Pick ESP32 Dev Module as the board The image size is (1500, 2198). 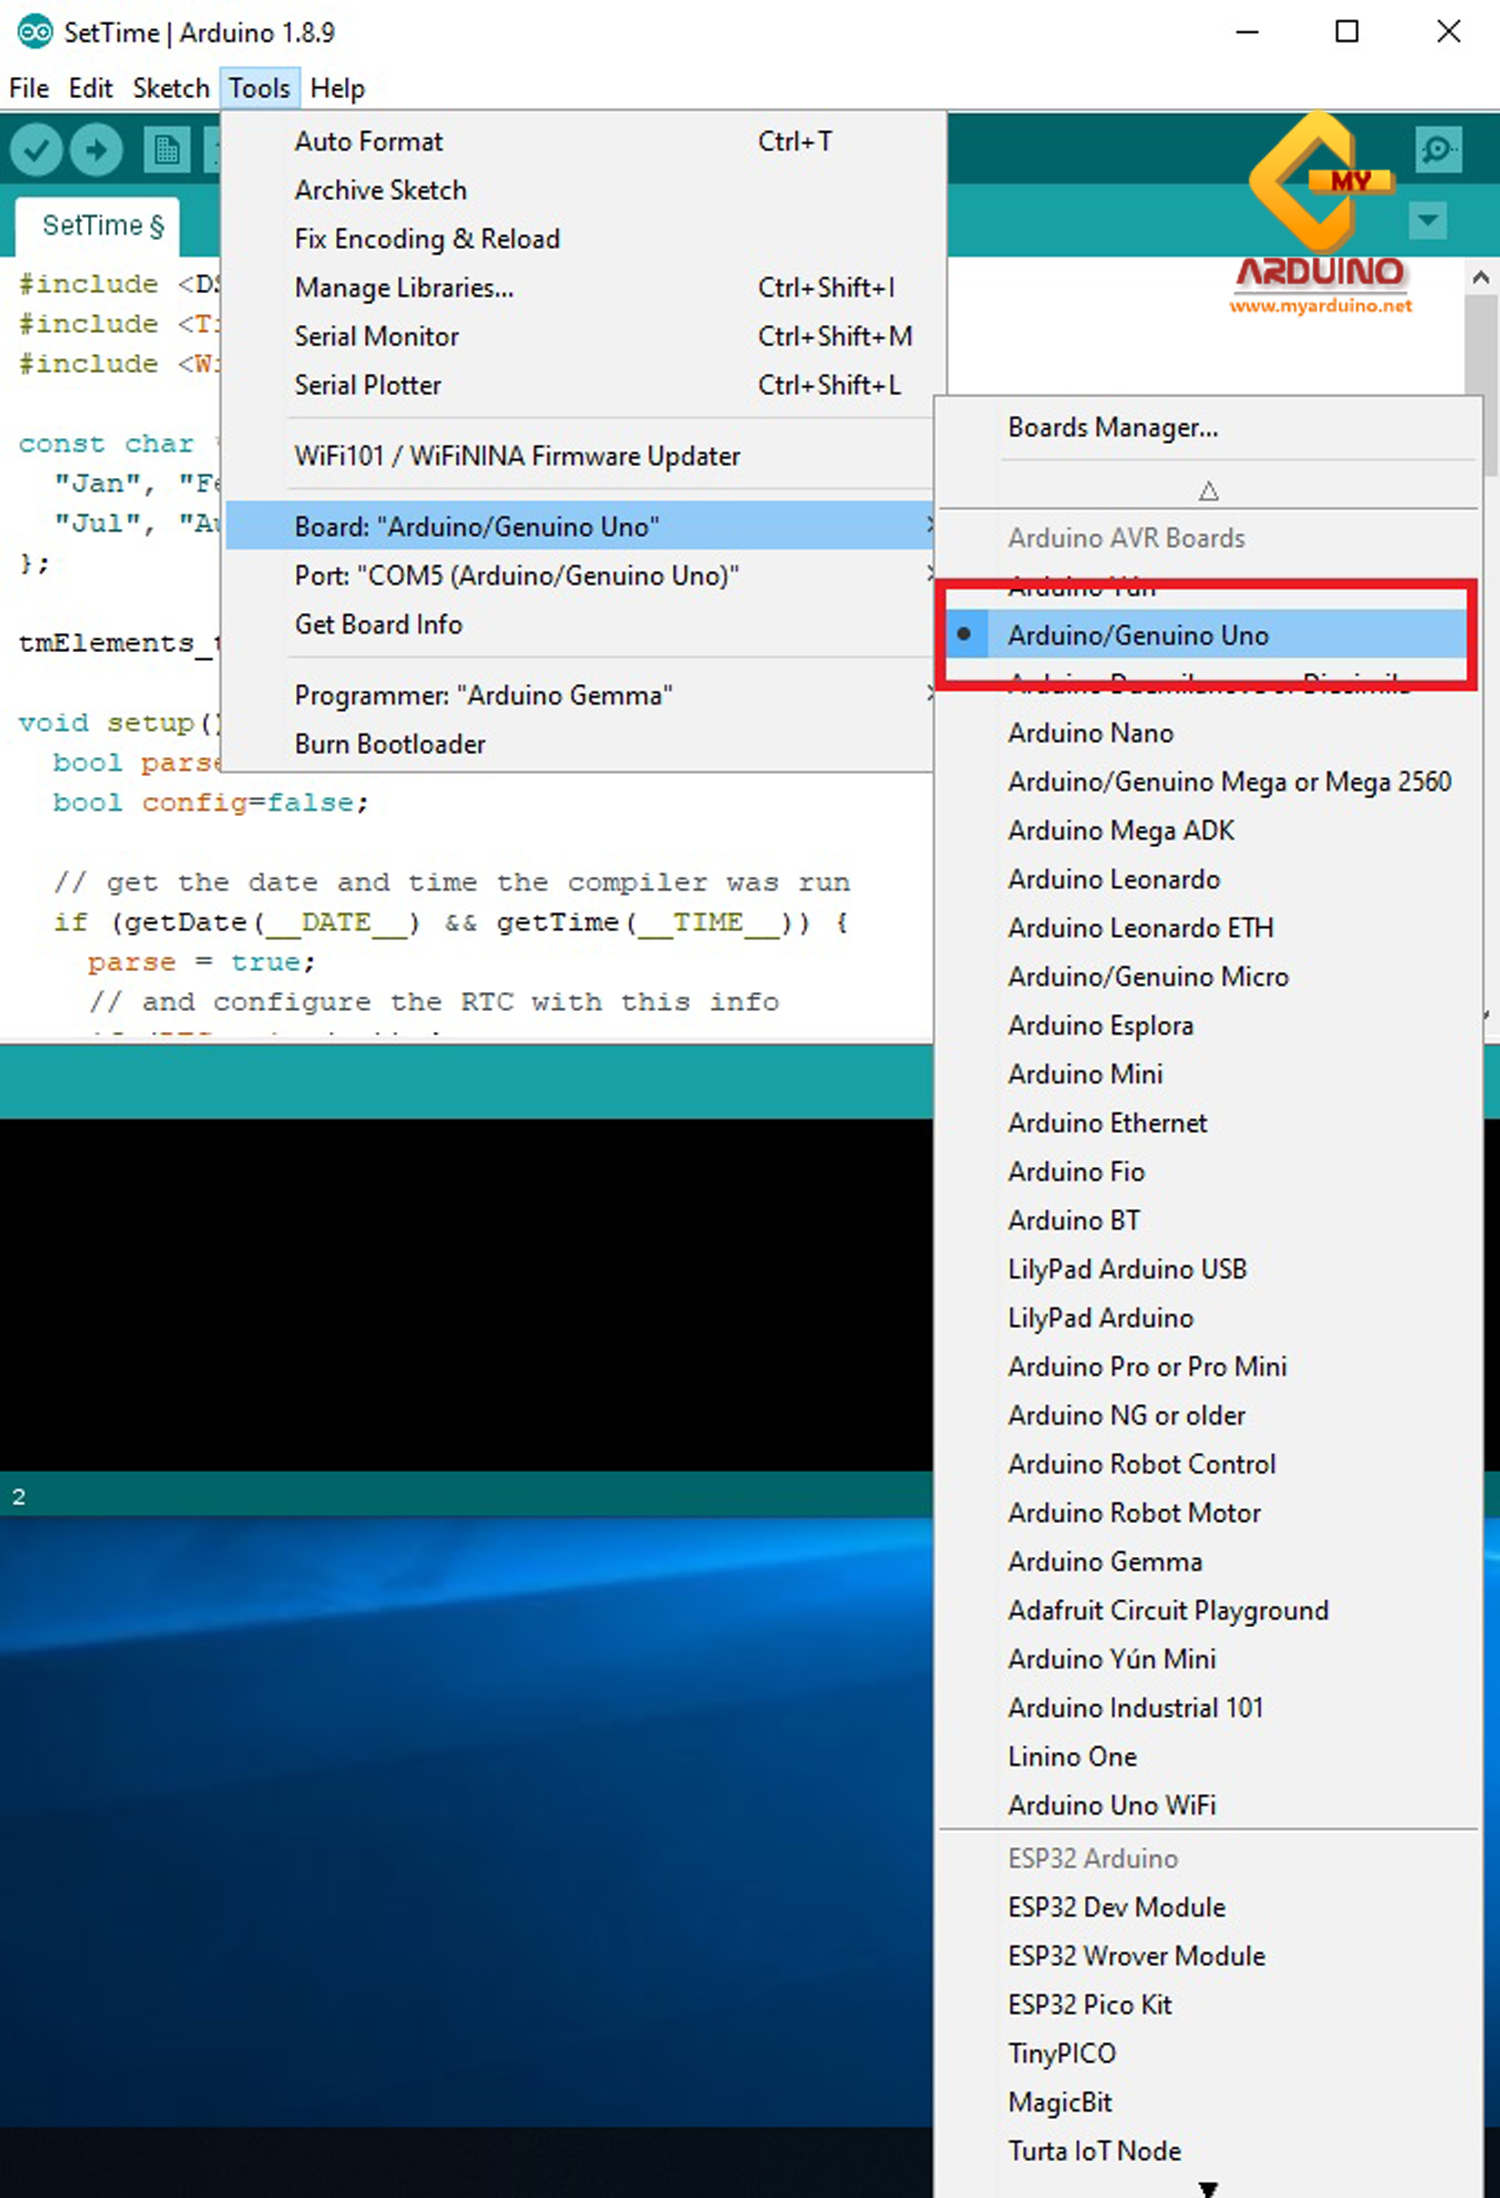[1116, 1907]
